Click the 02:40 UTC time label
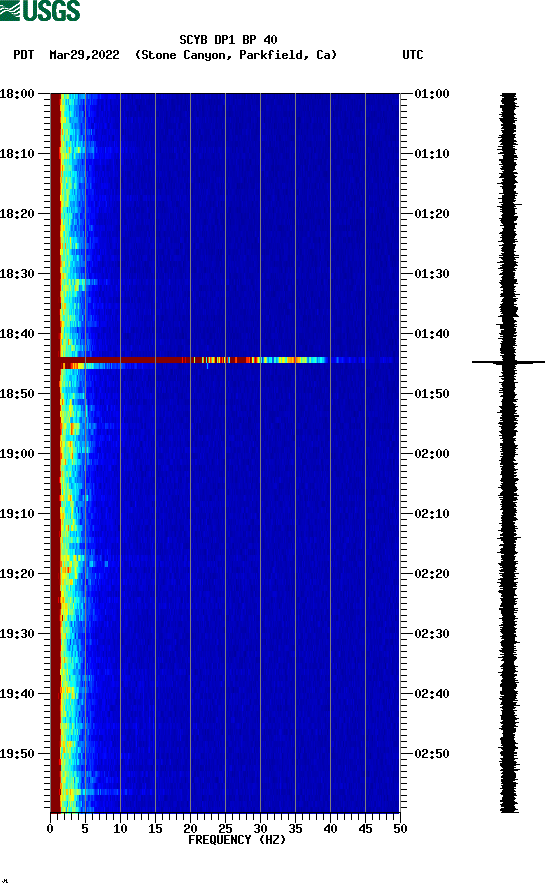Viewport: 552px width, 892px height. (x=432, y=694)
